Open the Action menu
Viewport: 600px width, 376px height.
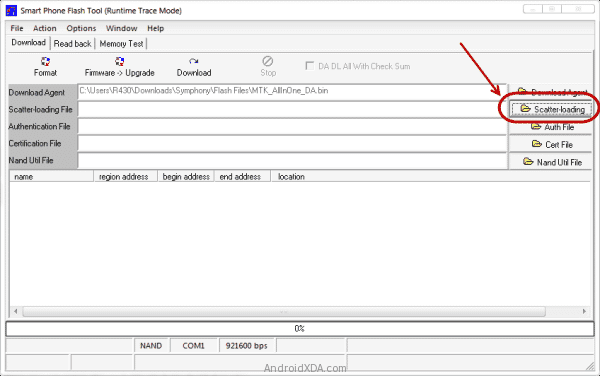coord(44,28)
